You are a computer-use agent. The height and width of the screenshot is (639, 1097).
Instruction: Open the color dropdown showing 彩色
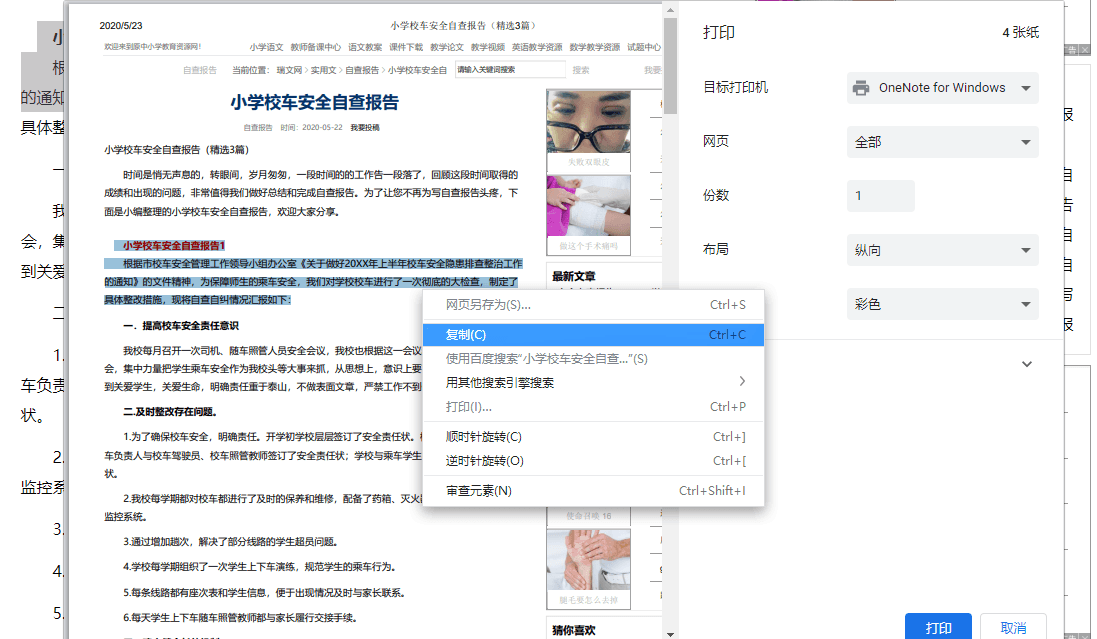pyautogui.click(x=942, y=304)
